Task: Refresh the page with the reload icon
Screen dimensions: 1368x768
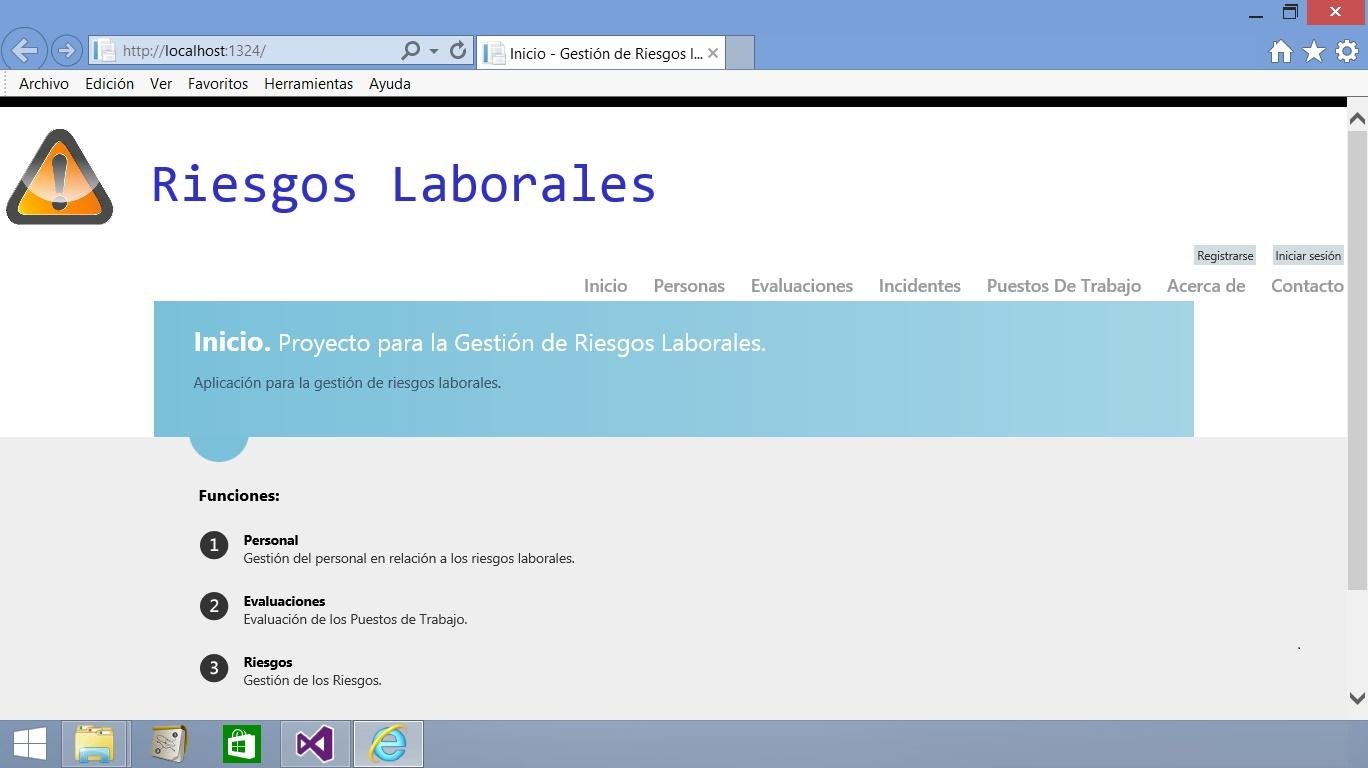Action: (458, 50)
